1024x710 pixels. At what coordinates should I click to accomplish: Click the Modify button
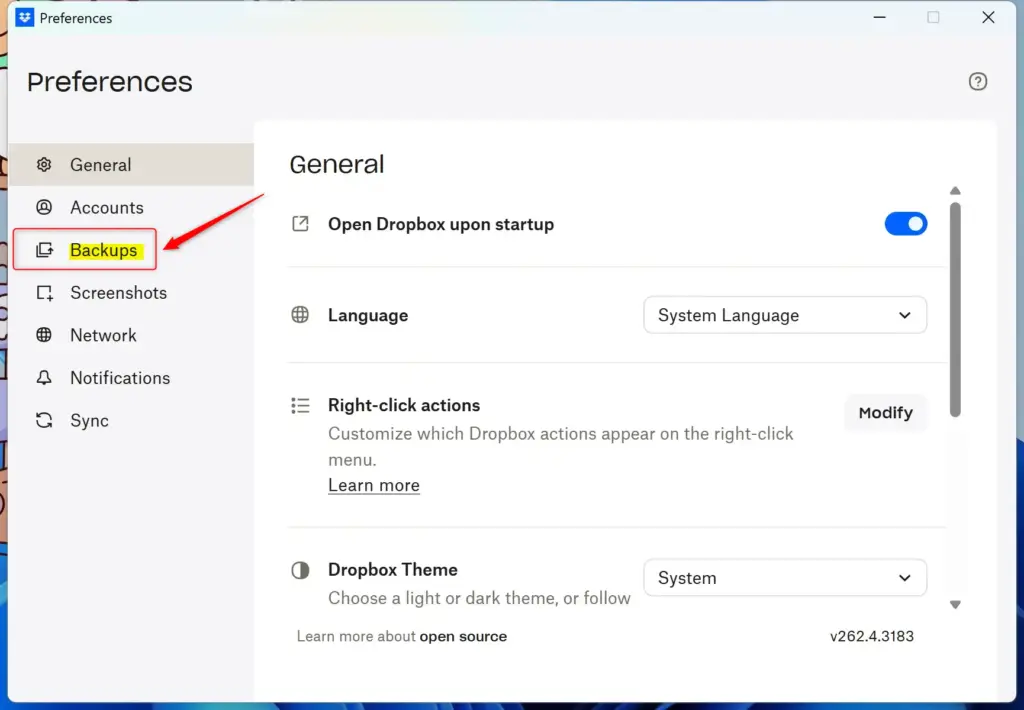click(x=886, y=413)
